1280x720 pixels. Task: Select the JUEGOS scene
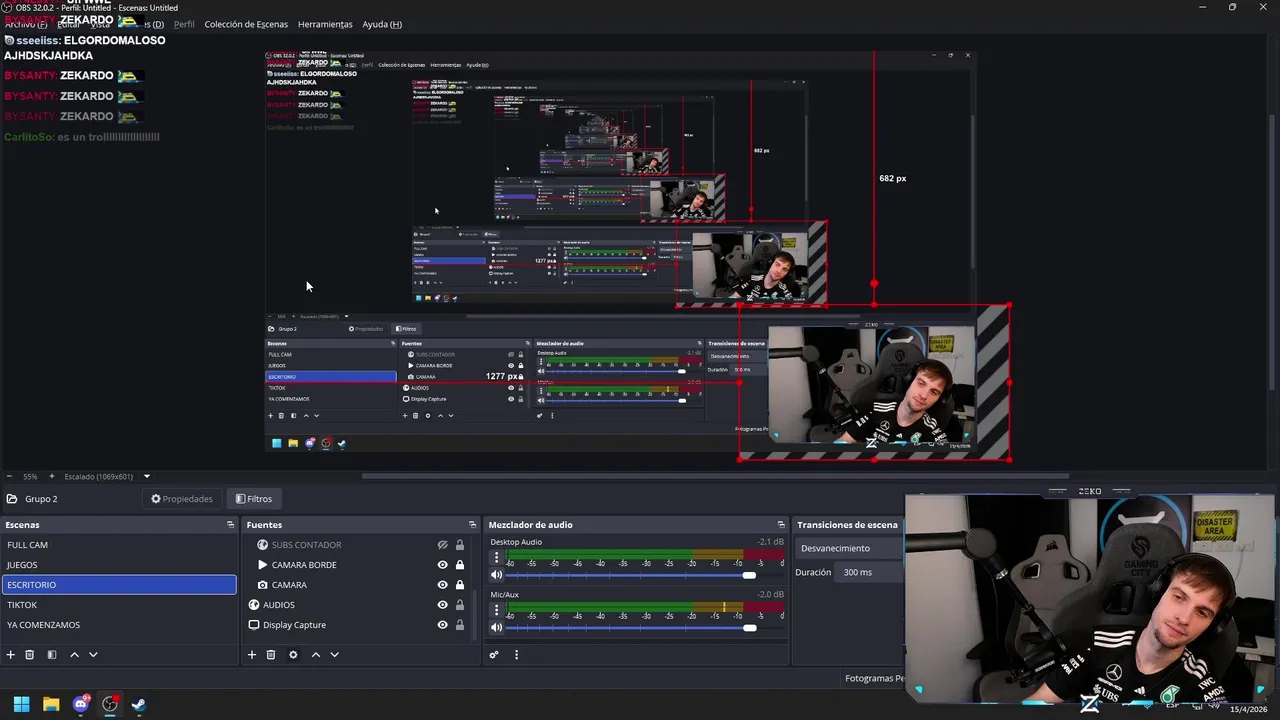click(118, 565)
